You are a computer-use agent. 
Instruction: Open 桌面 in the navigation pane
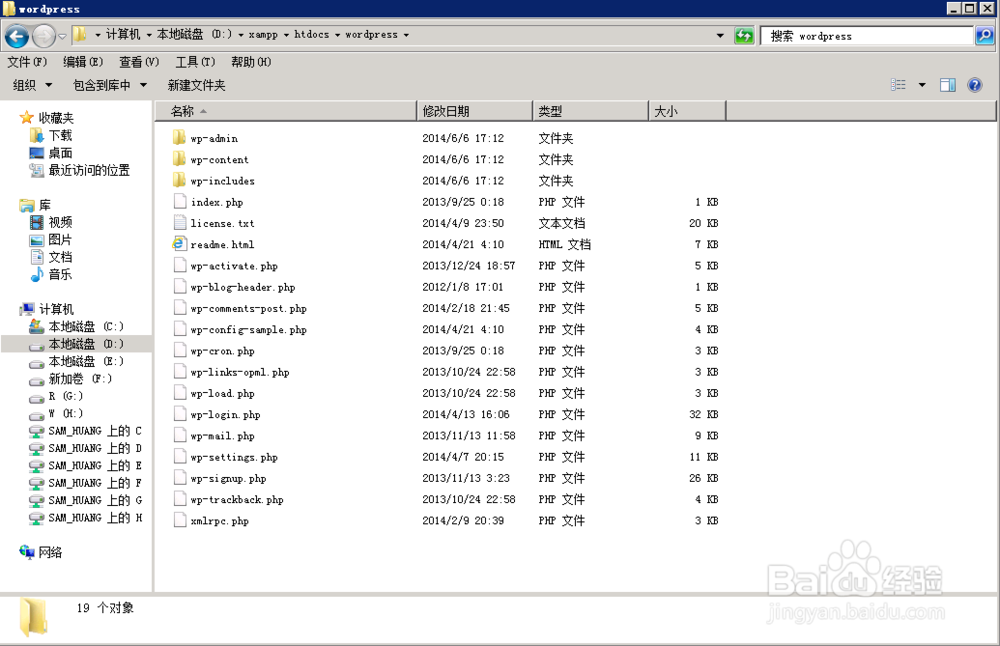pos(61,152)
